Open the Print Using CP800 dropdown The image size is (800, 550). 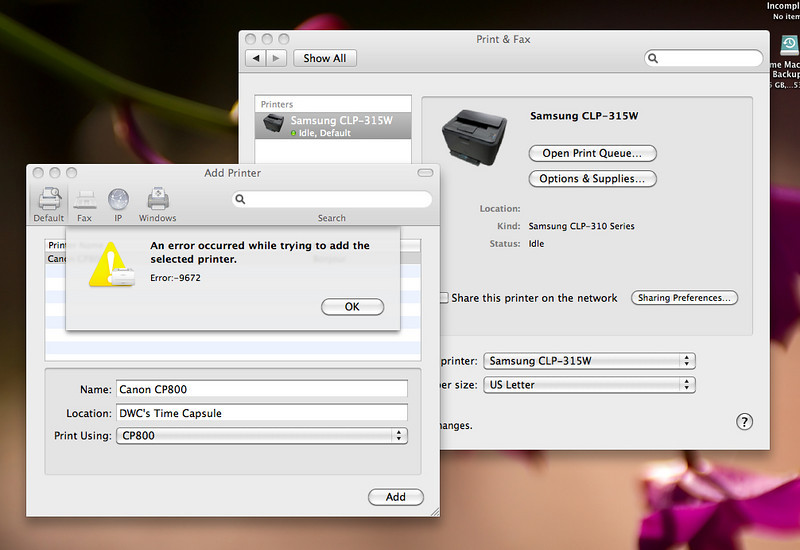[262, 436]
